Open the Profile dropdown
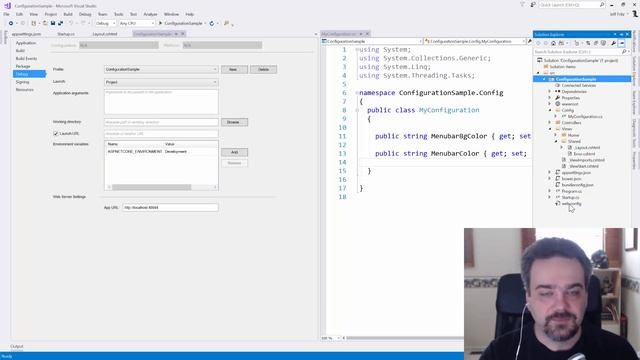 pyautogui.click(x=161, y=69)
